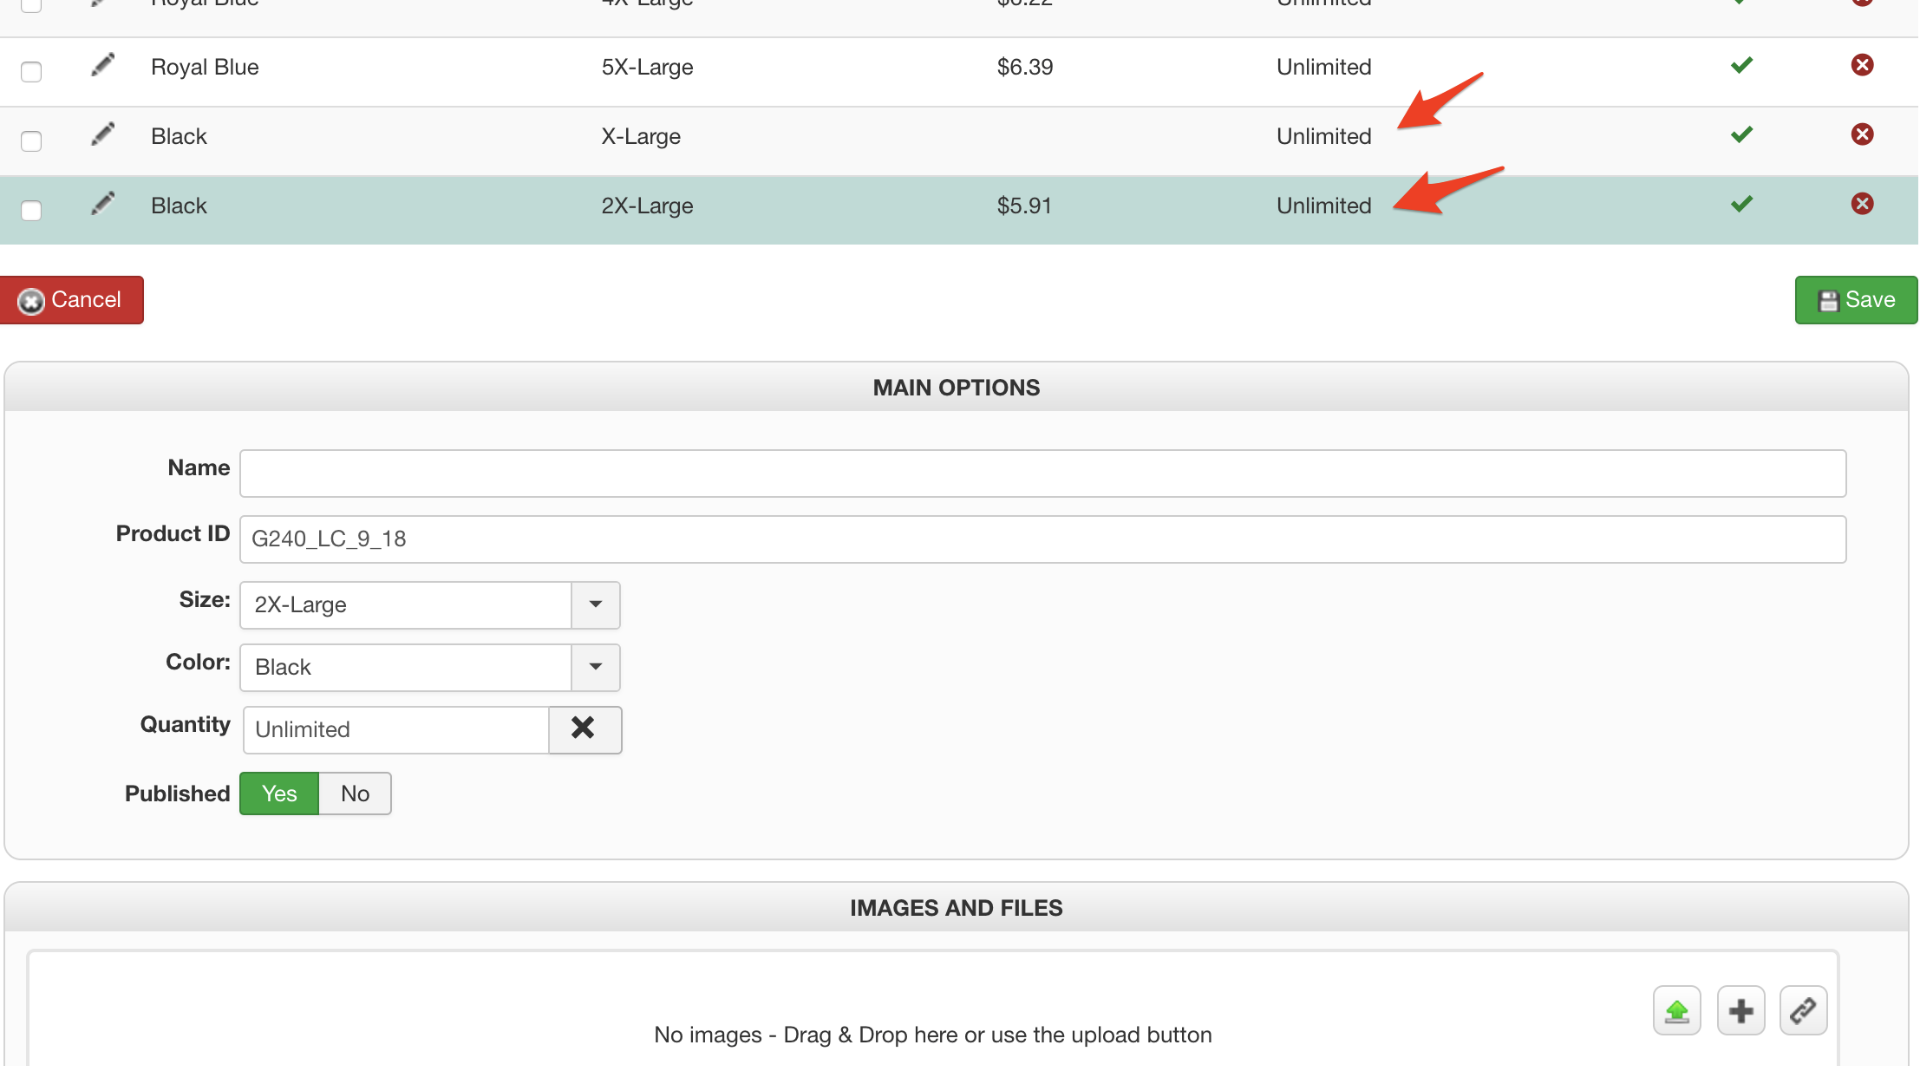Clear the Quantity field with X button

pyautogui.click(x=584, y=729)
